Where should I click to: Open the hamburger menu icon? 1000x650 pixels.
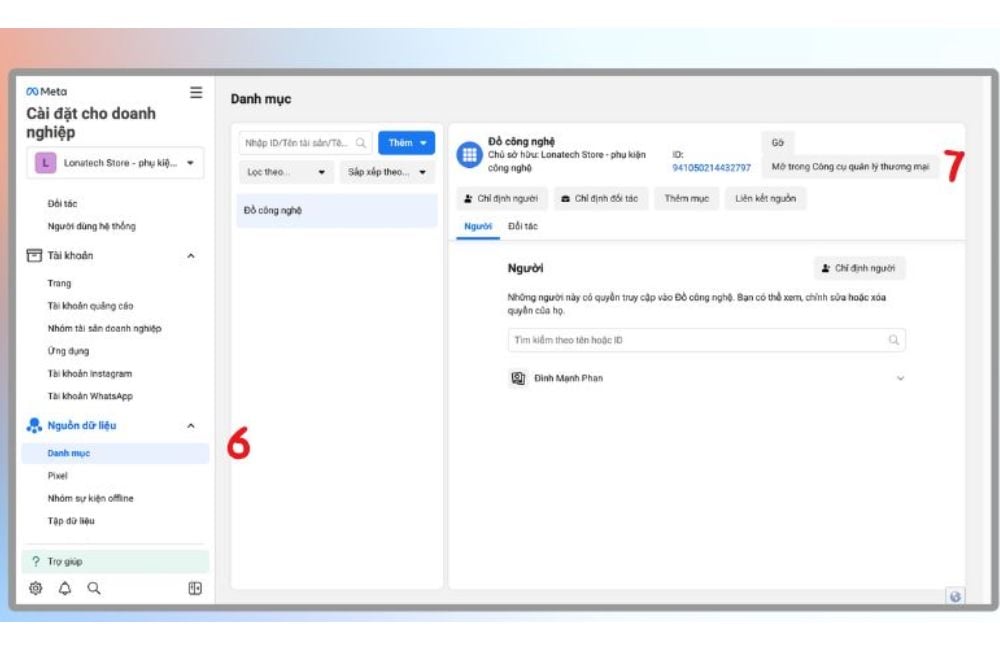coord(196,92)
